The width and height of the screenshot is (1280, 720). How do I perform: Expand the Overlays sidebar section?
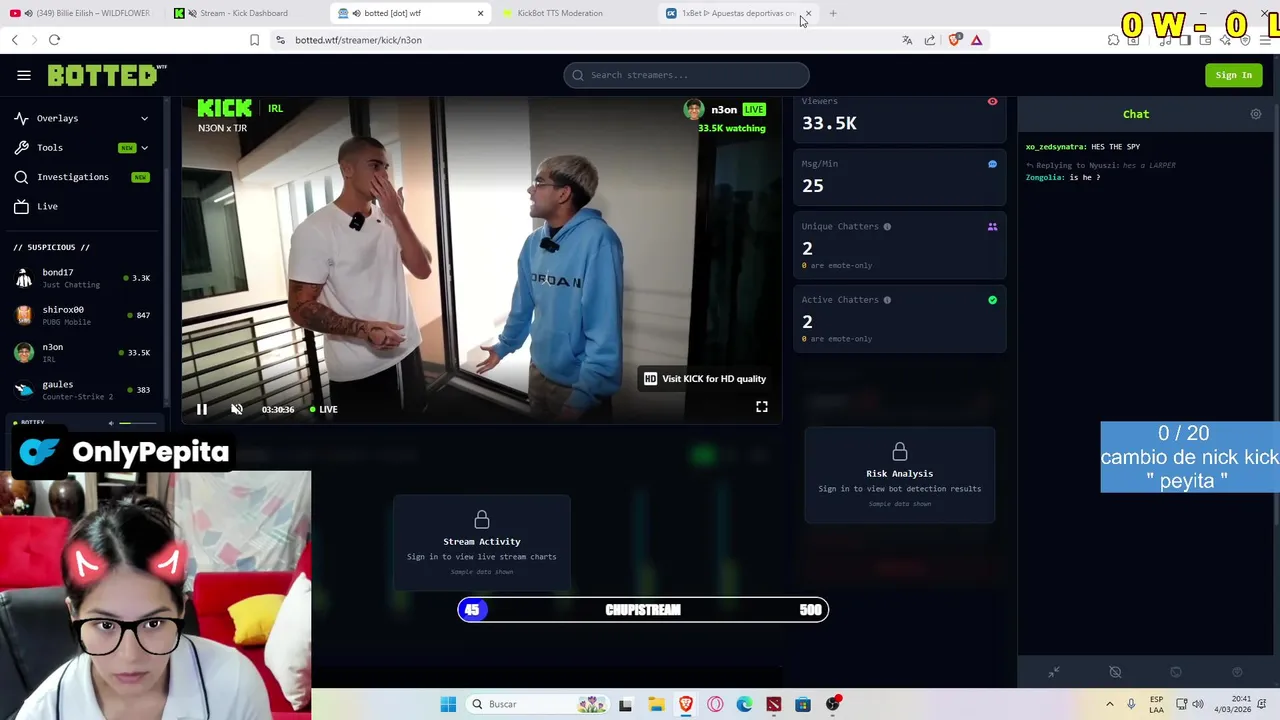tap(82, 118)
